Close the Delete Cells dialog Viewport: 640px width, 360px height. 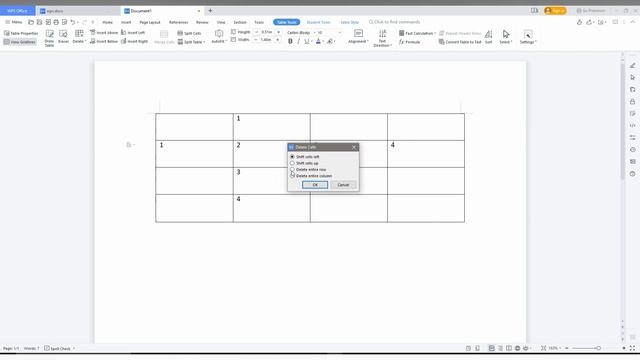click(354, 147)
